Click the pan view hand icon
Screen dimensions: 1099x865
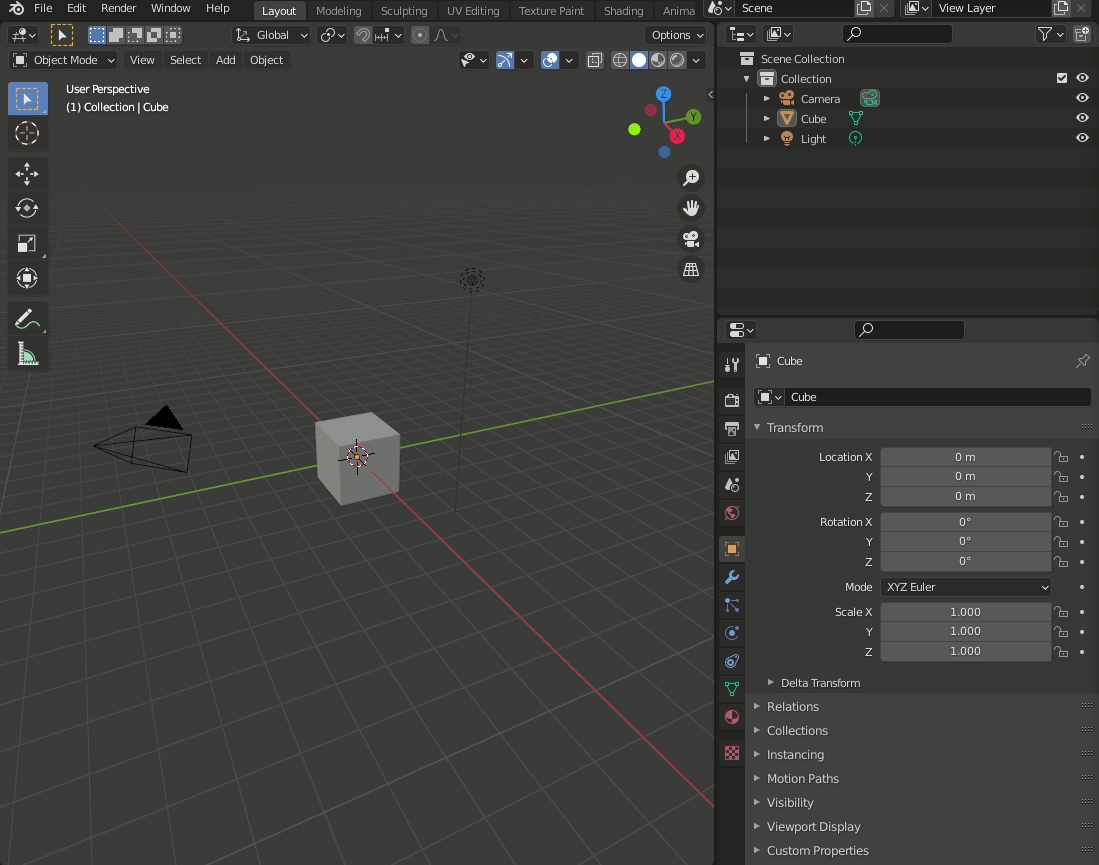point(691,208)
